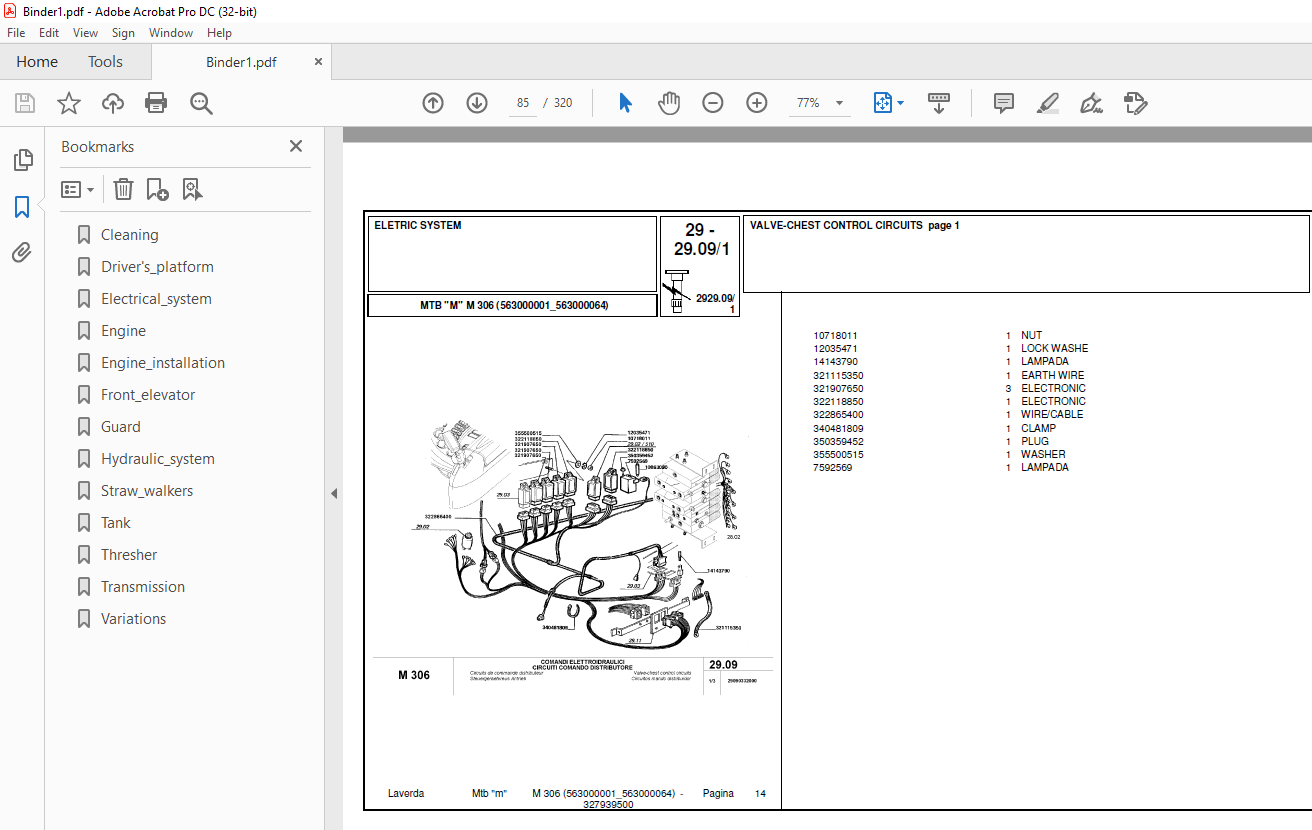The width and height of the screenshot is (1312, 830).
Task: Delete the selected bookmark with trash icon
Action: click(x=123, y=189)
